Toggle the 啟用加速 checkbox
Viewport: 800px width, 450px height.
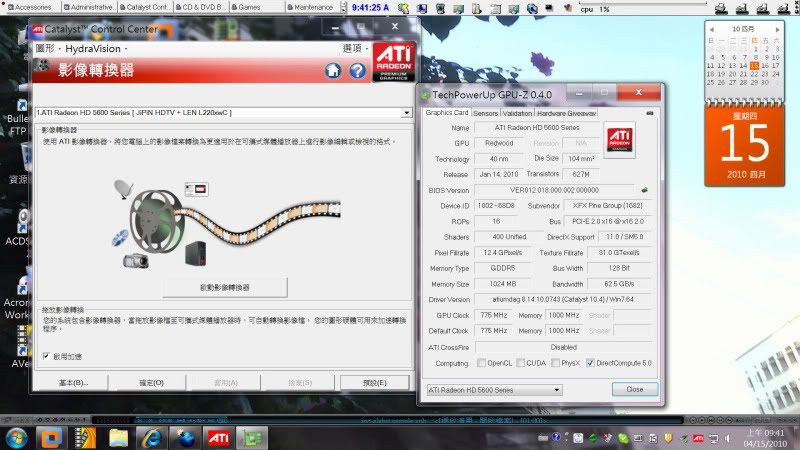point(46,356)
